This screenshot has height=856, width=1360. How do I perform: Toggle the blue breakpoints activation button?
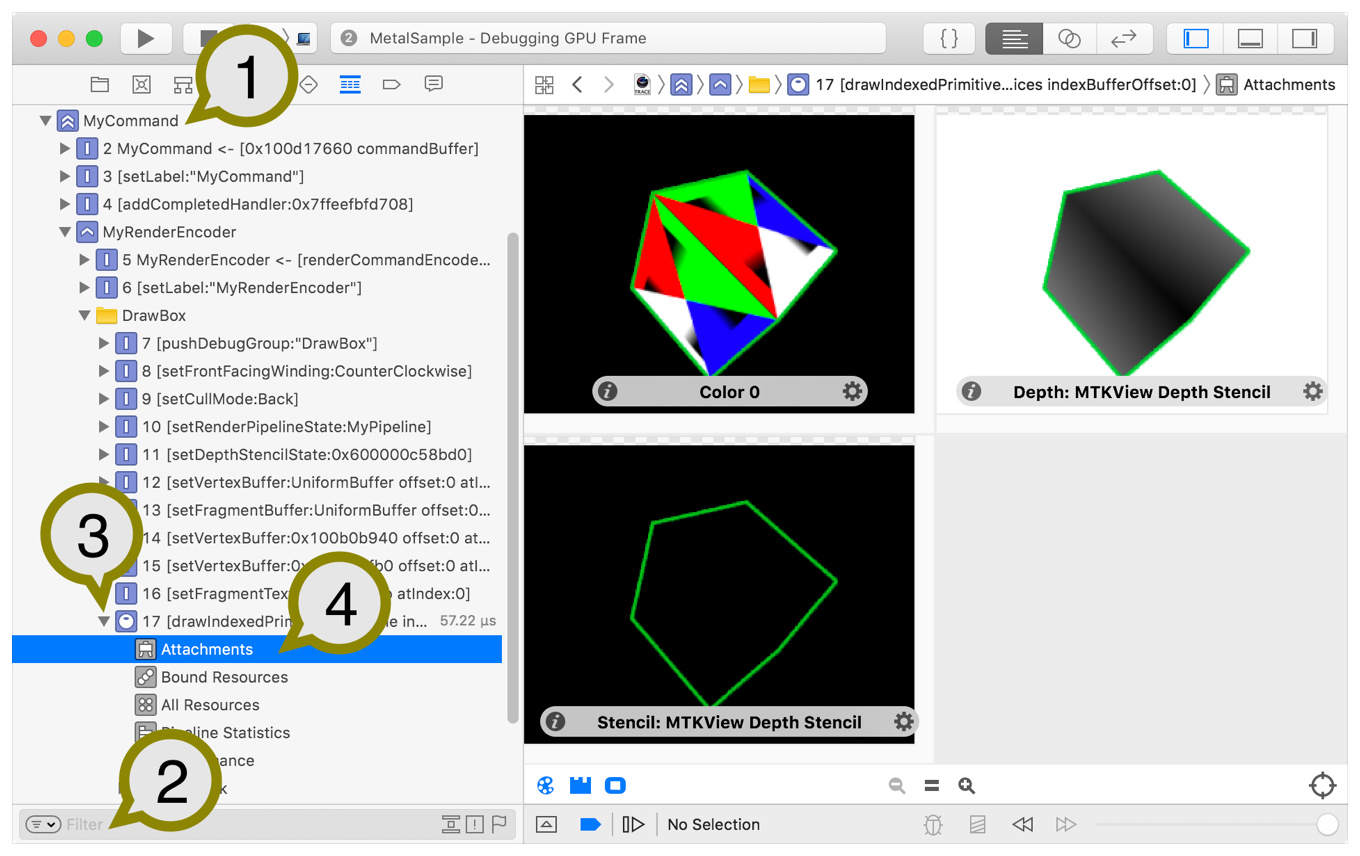590,825
